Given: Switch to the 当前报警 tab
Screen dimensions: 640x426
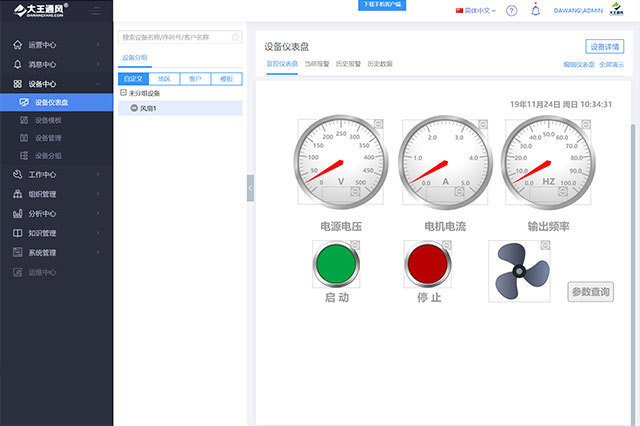Looking at the screenshot, I should click(x=317, y=64).
